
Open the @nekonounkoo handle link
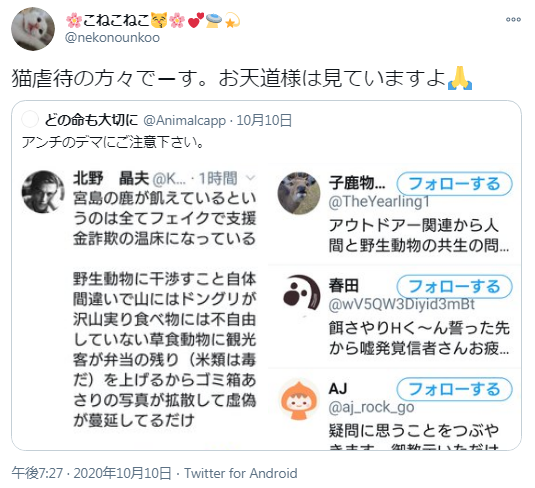(x=112, y=38)
